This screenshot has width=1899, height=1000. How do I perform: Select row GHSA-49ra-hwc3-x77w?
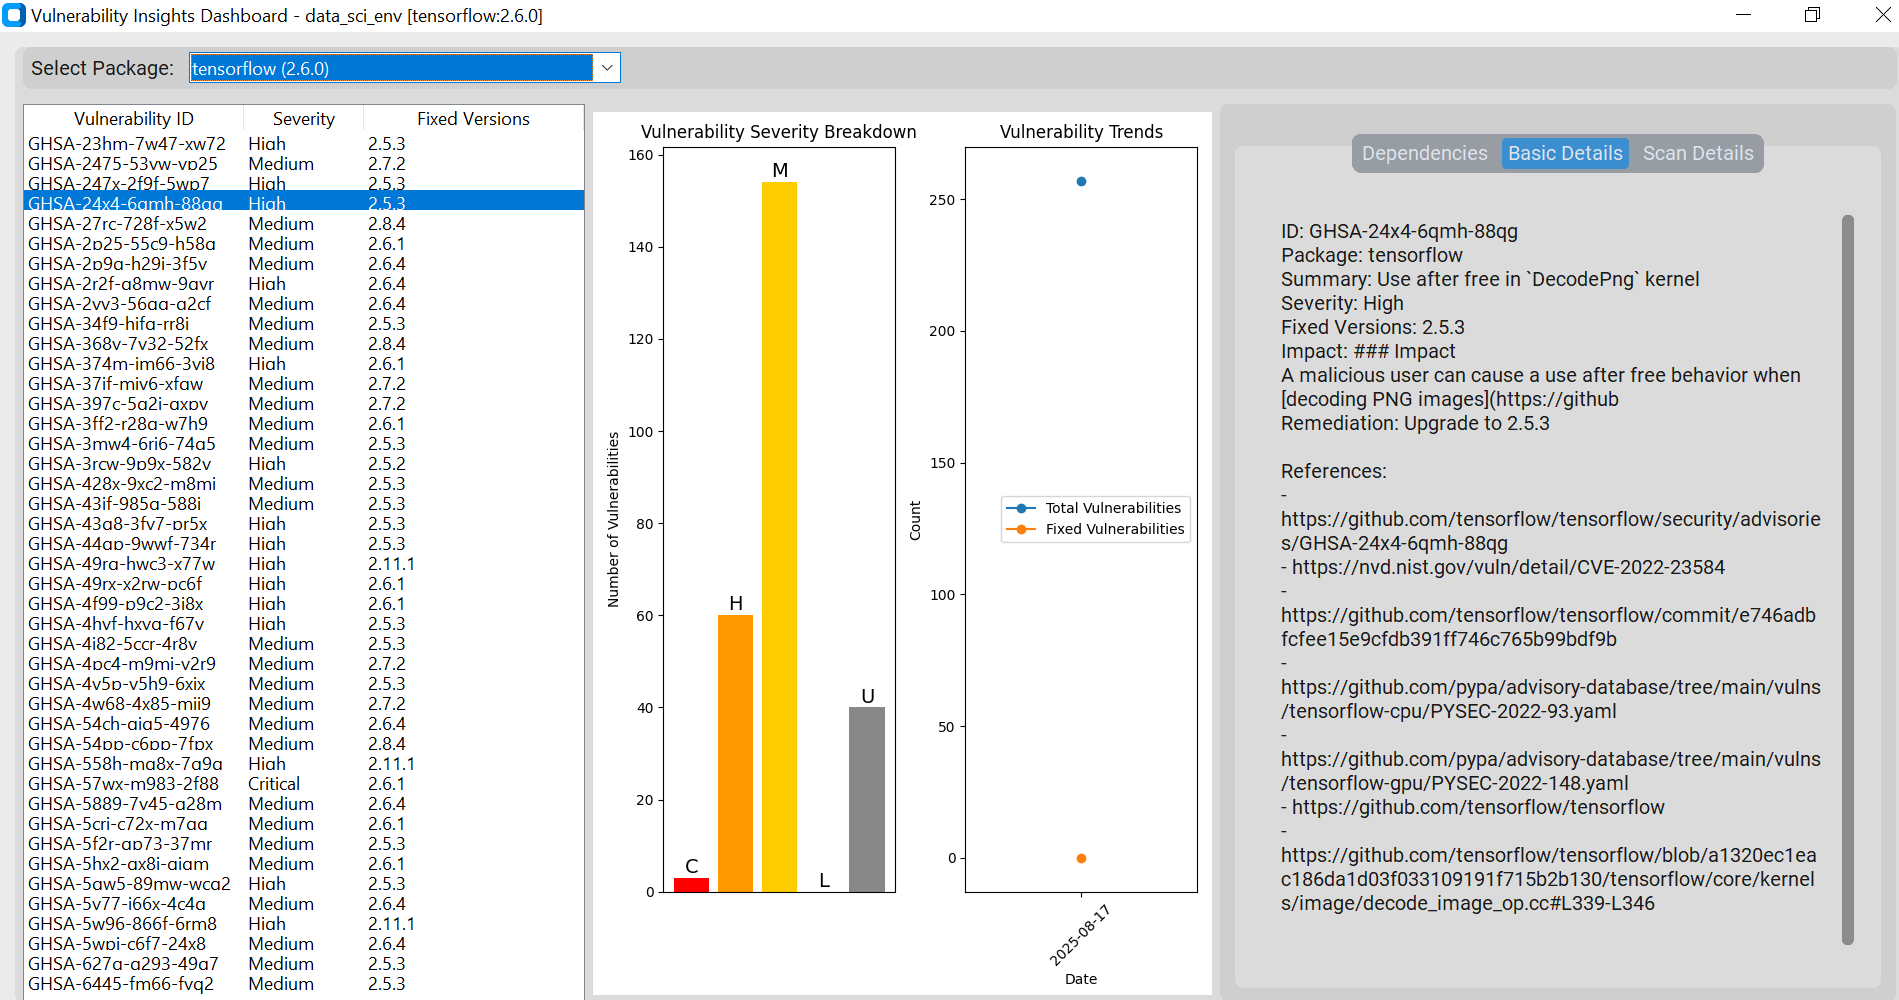(x=304, y=564)
